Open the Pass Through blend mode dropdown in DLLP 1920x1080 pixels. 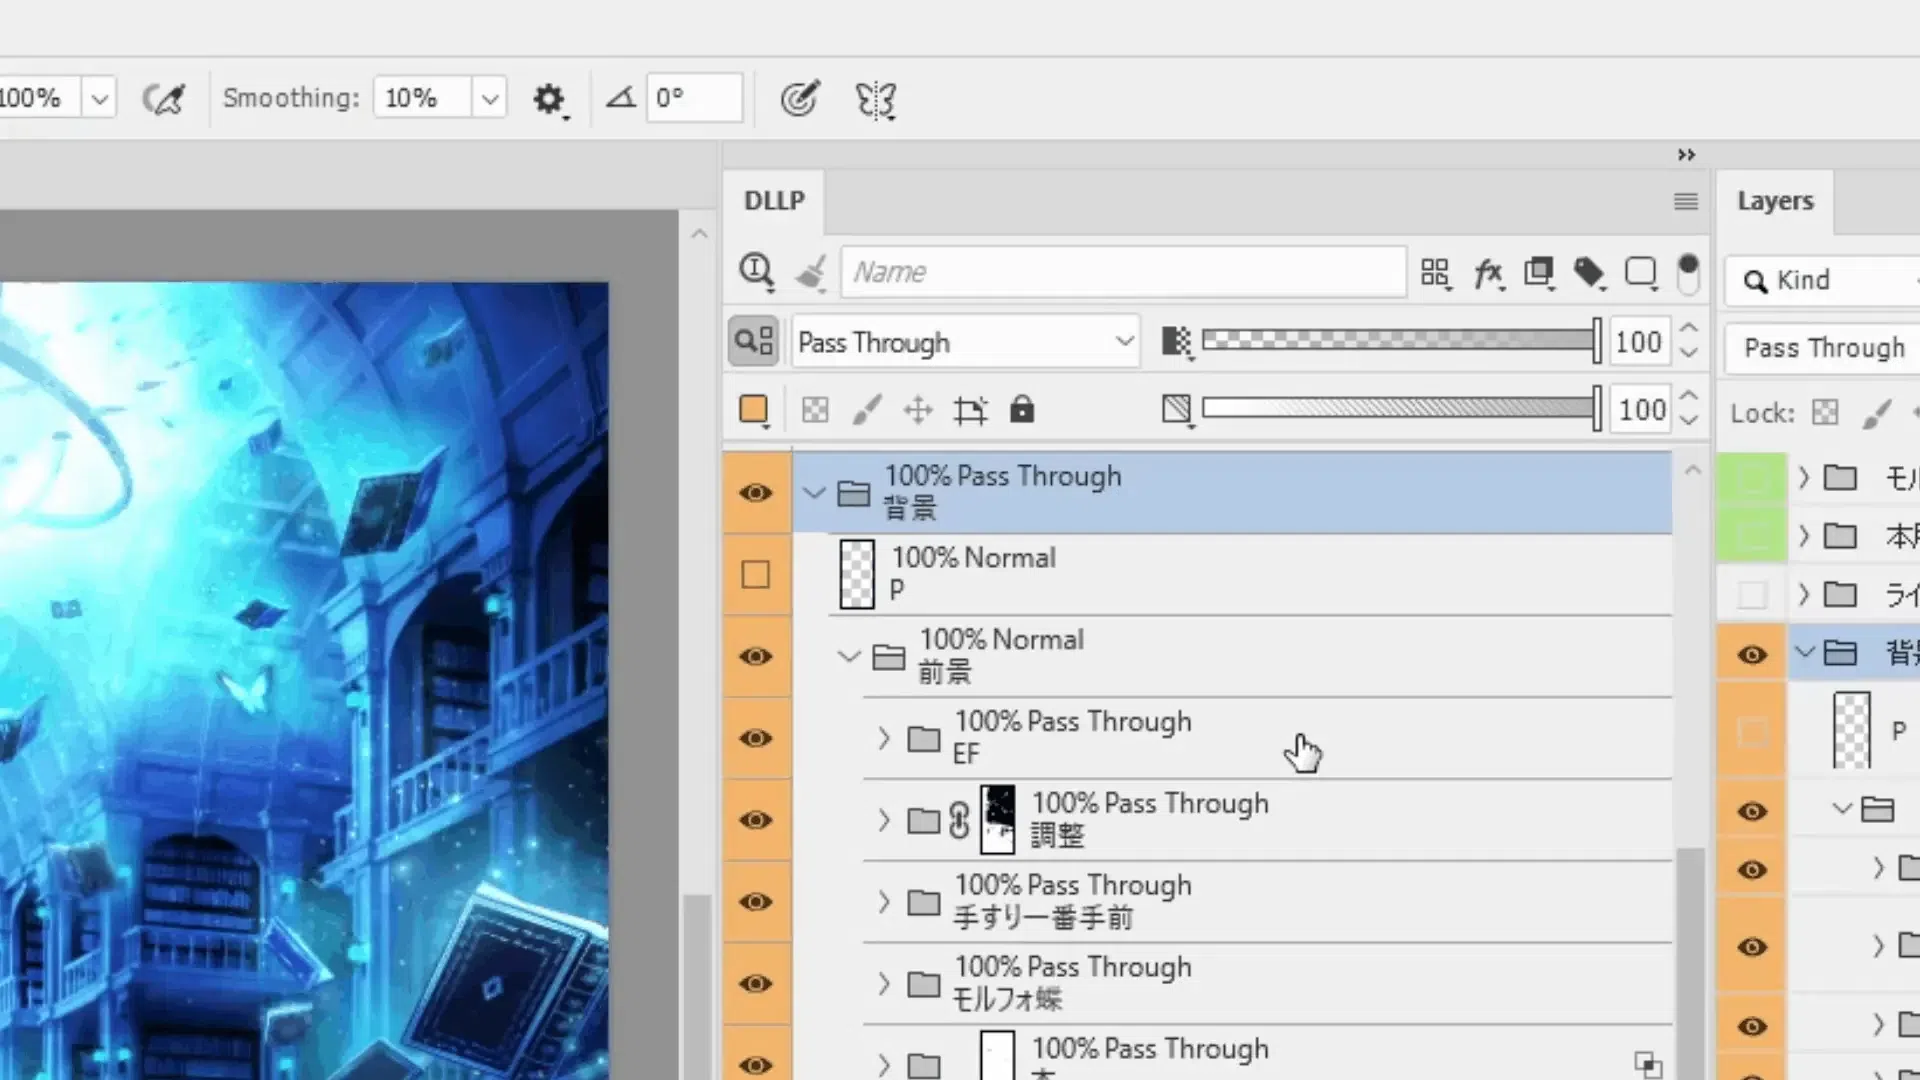point(965,342)
